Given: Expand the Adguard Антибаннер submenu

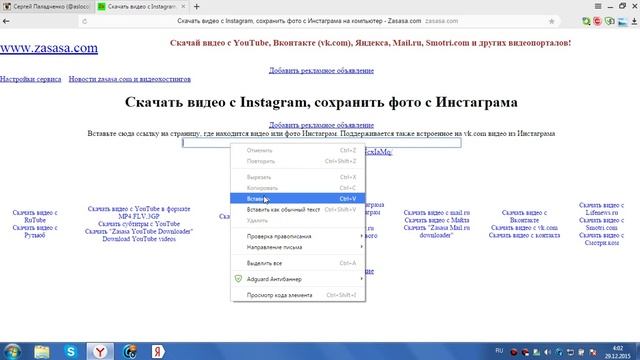Looking at the screenshot, I should coord(298,279).
